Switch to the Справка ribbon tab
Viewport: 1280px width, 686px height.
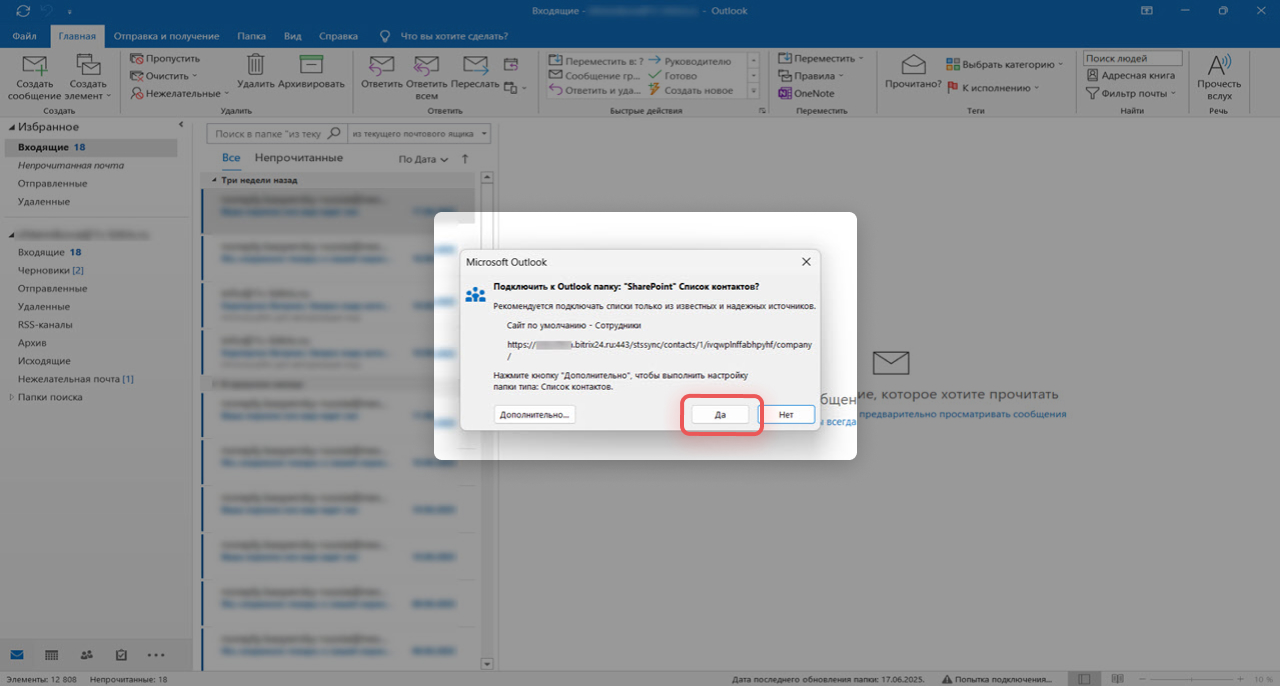click(x=338, y=36)
